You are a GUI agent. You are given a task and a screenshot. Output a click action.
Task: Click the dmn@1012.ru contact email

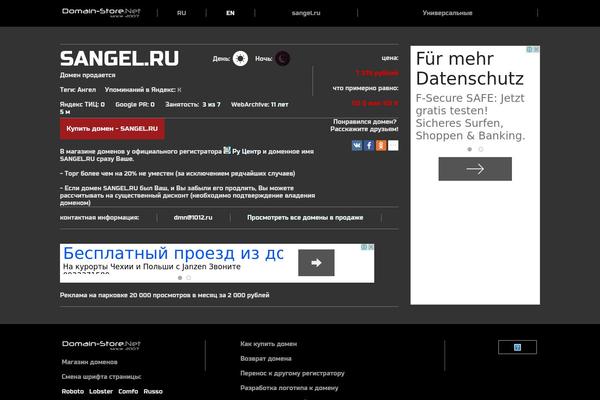[193, 217]
